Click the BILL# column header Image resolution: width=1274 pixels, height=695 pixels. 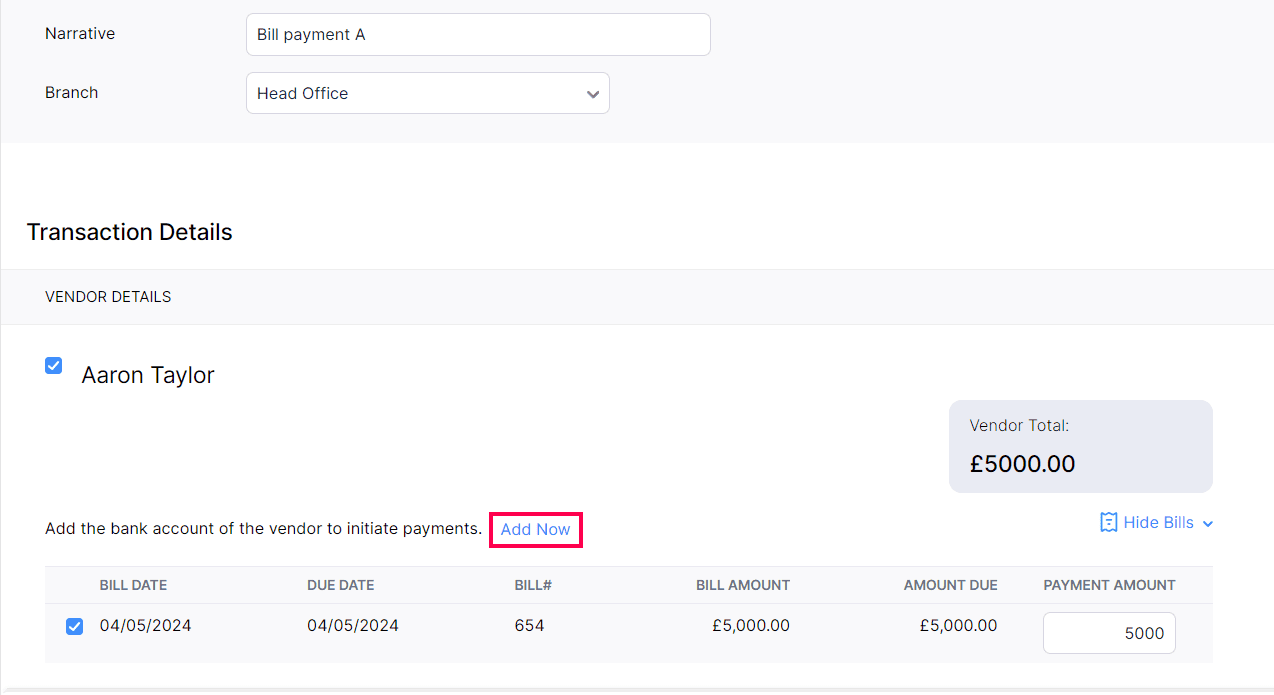coord(533,585)
